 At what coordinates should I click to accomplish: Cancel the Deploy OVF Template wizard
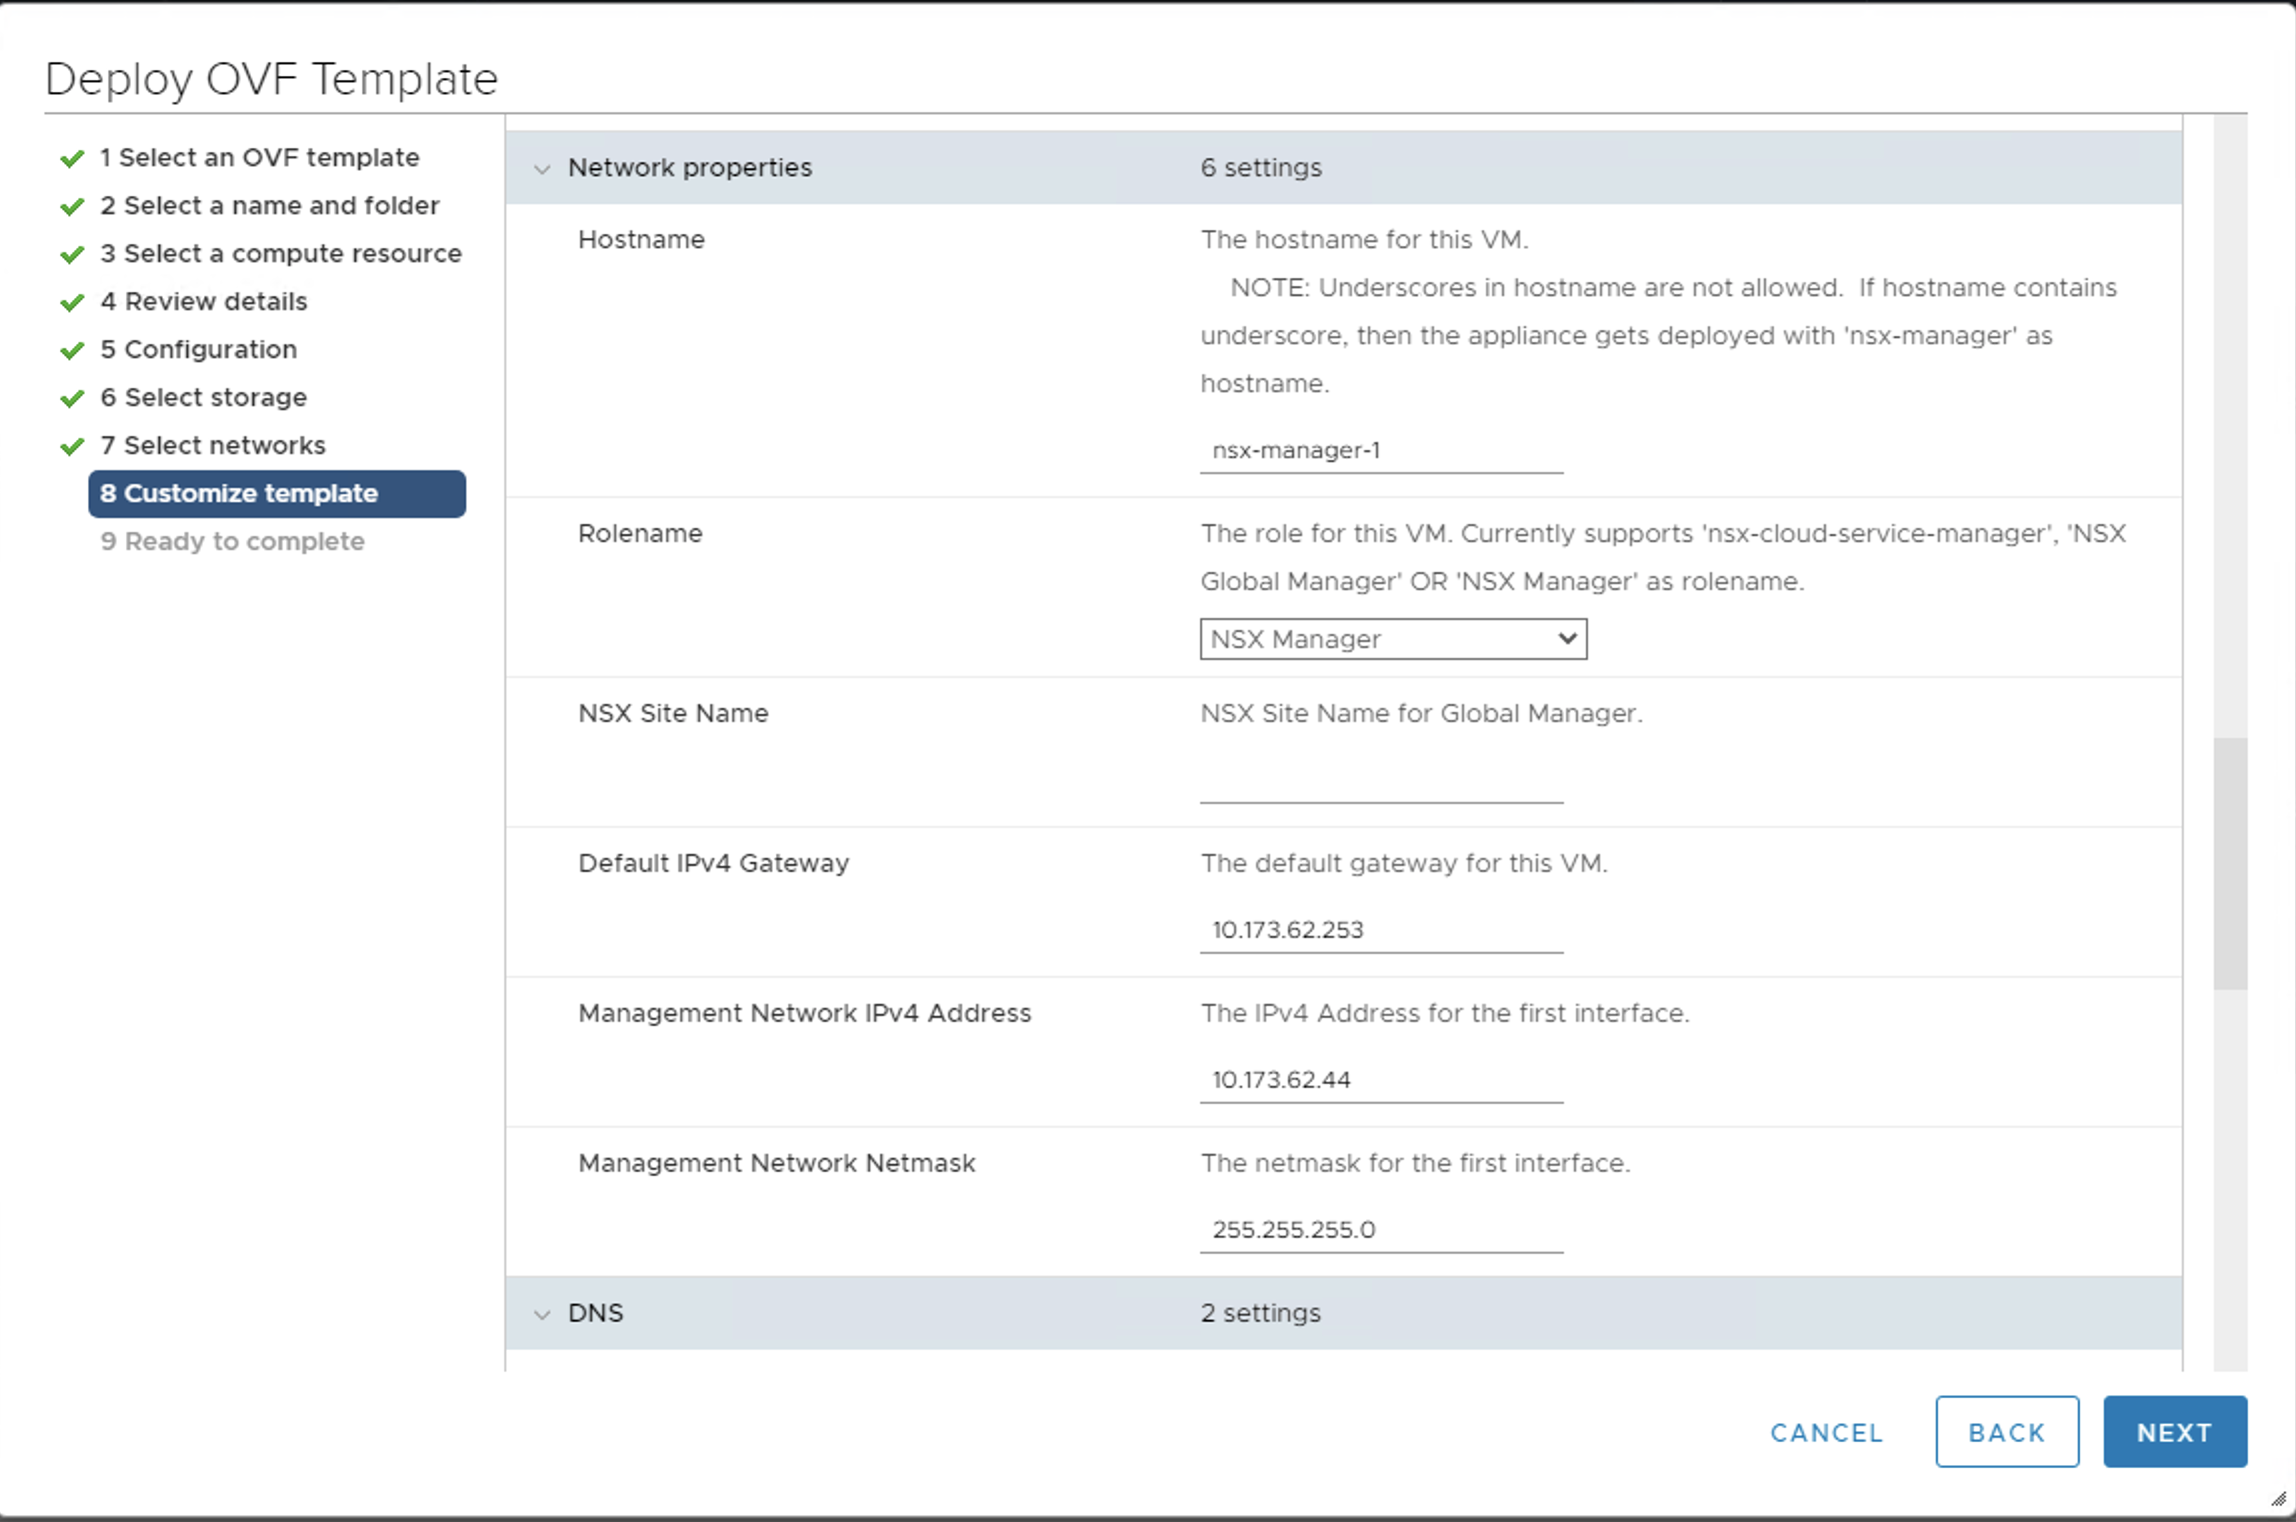1826,1433
